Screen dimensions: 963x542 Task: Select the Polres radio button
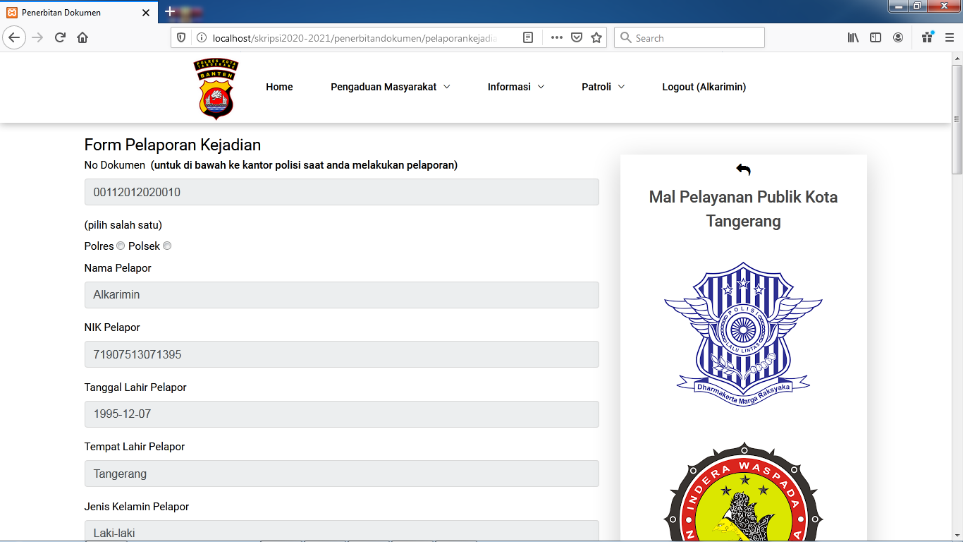121,246
